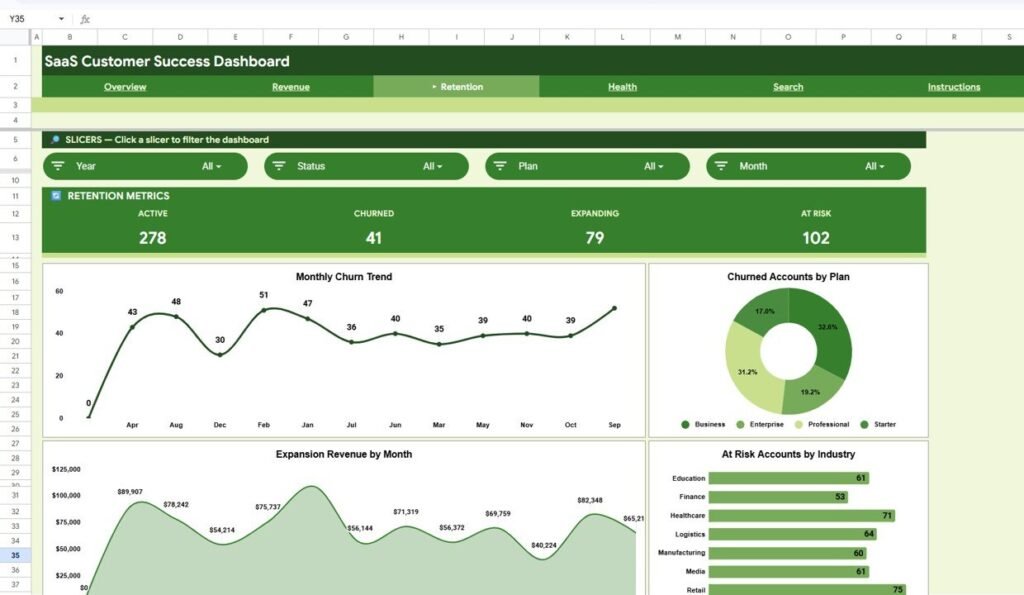Click the funnel icon on the Year slicer
1024x595 pixels.
point(57,166)
